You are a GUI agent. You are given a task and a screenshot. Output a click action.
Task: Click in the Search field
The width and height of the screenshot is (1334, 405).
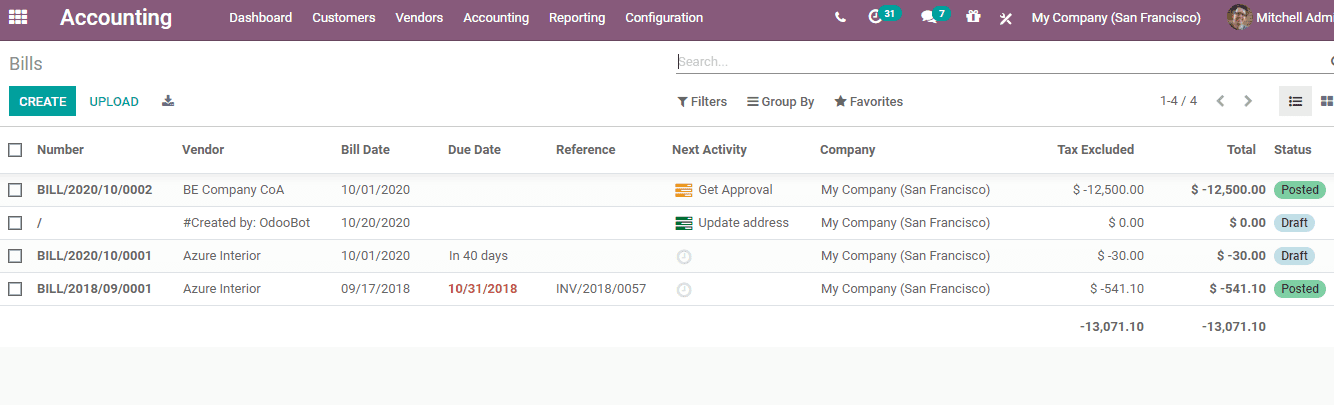[1000, 61]
